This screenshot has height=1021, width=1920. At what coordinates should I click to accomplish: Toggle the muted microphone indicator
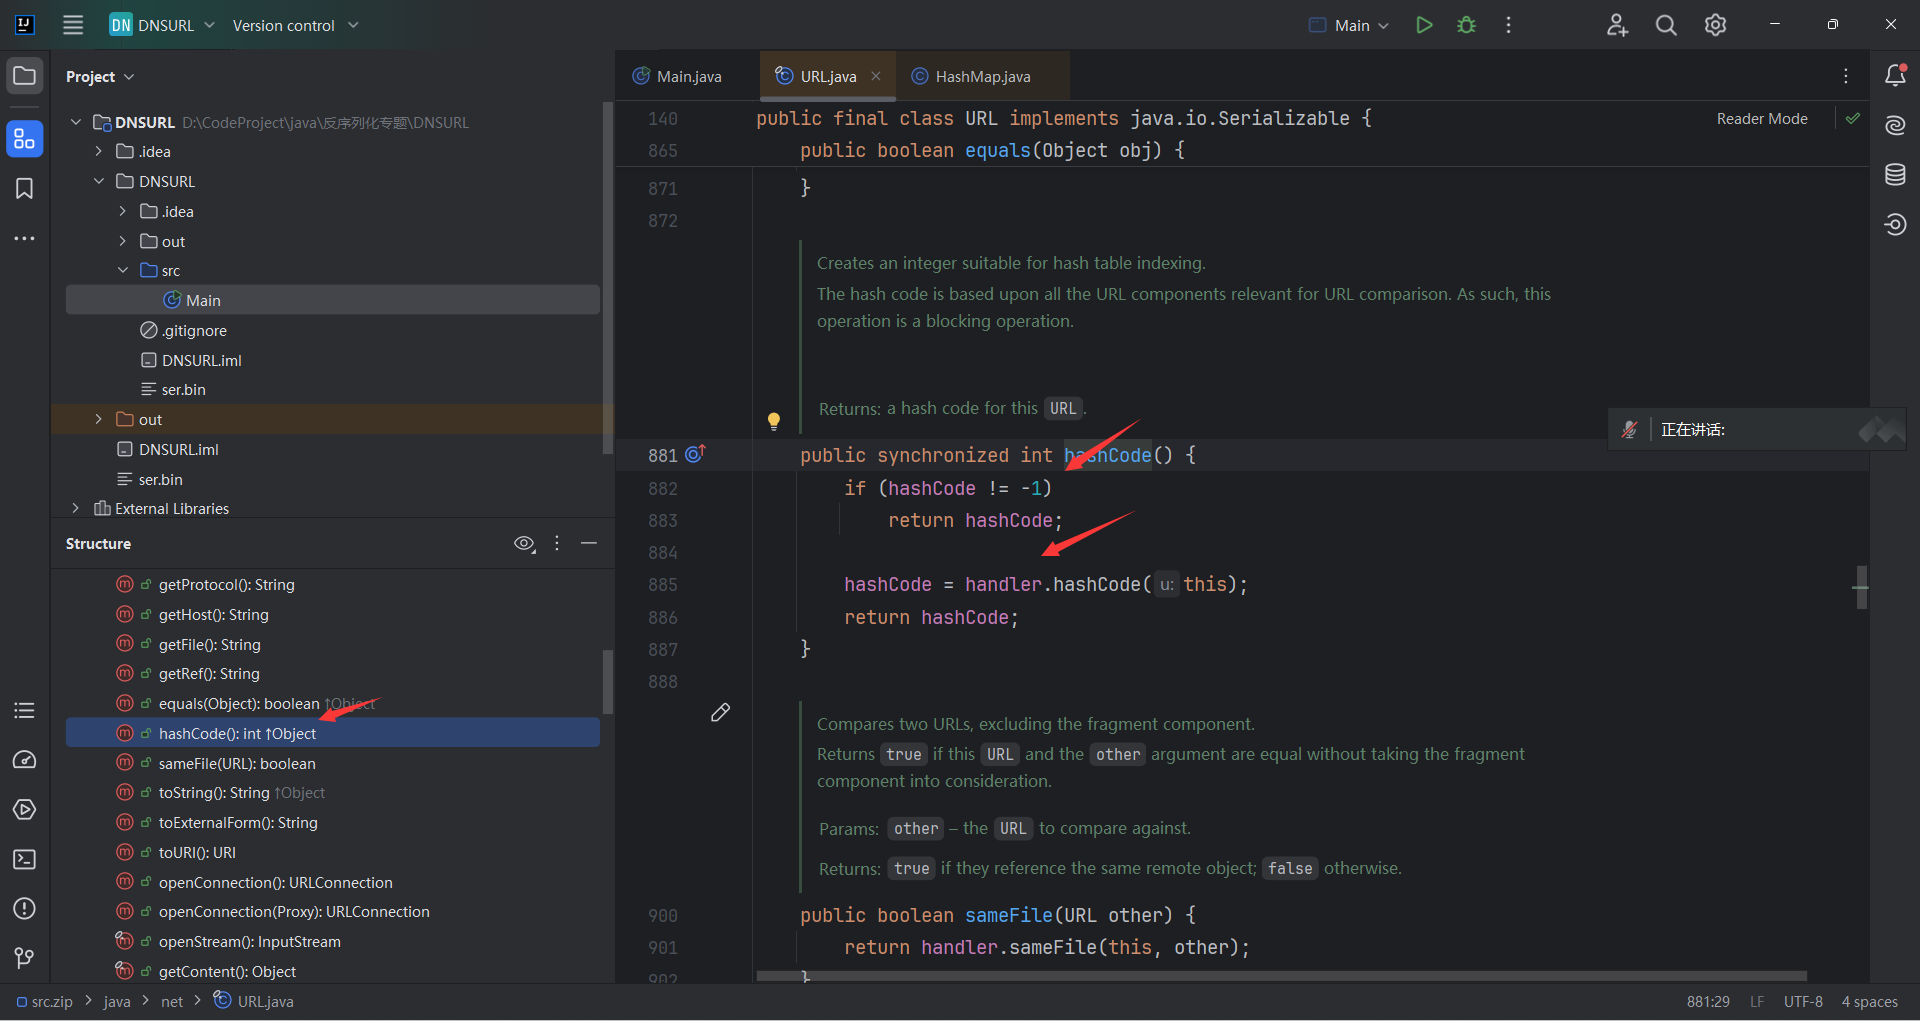pyautogui.click(x=1630, y=430)
